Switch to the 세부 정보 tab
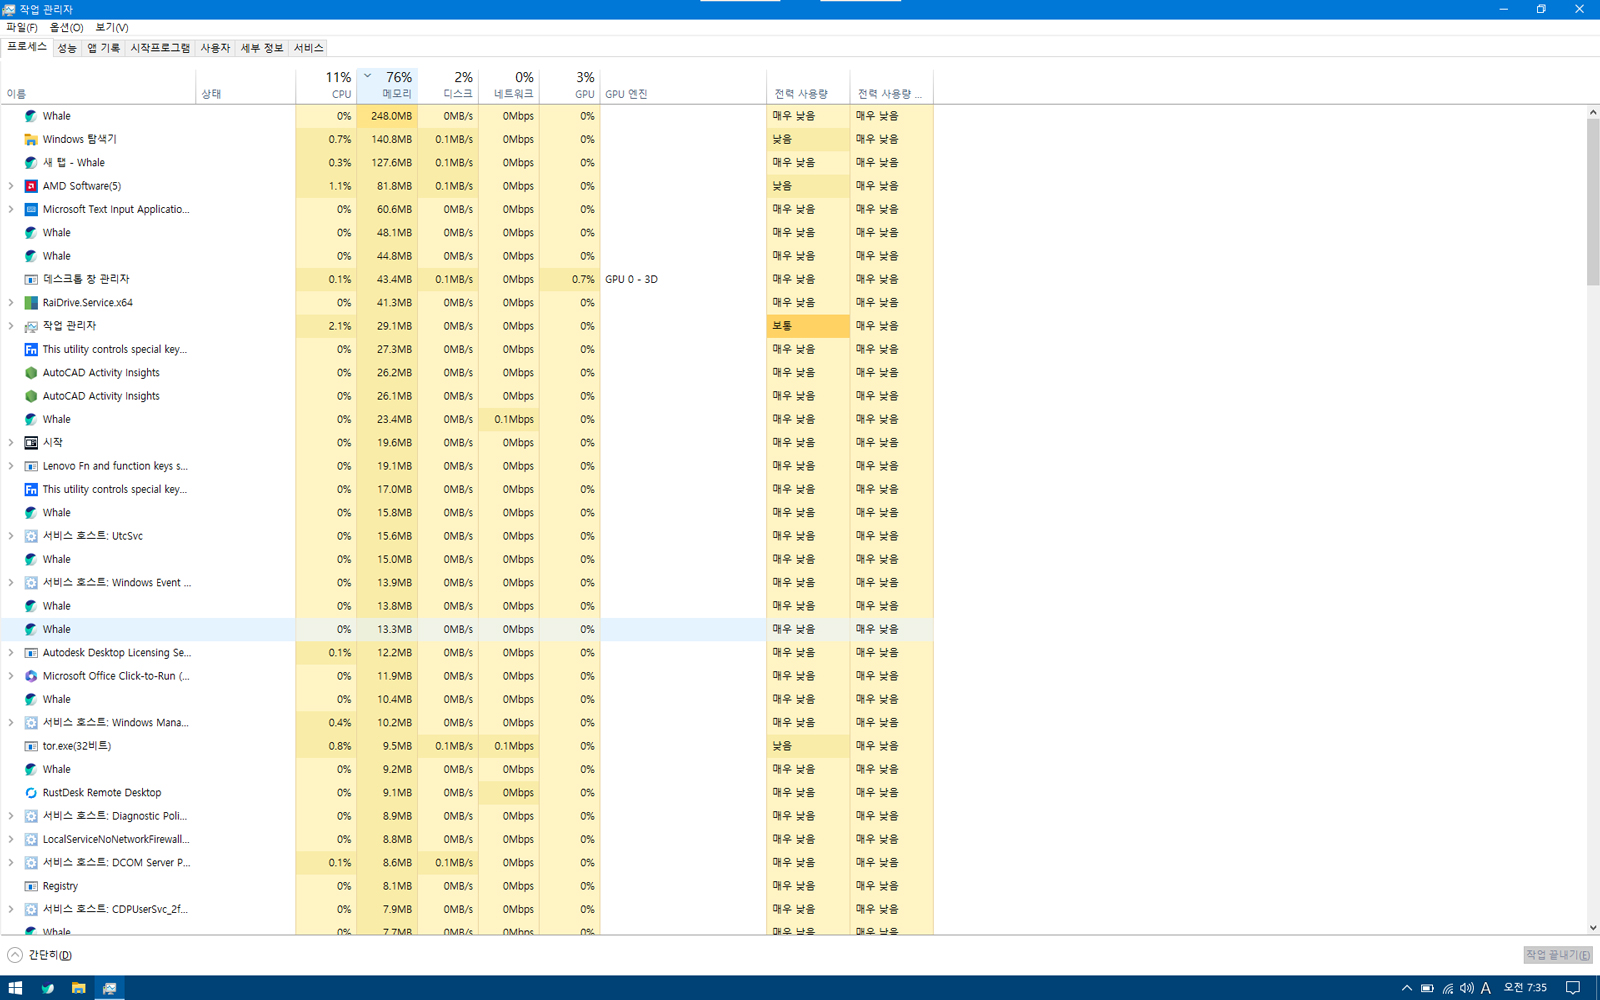The image size is (1600, 1000). tap(262, 48)
